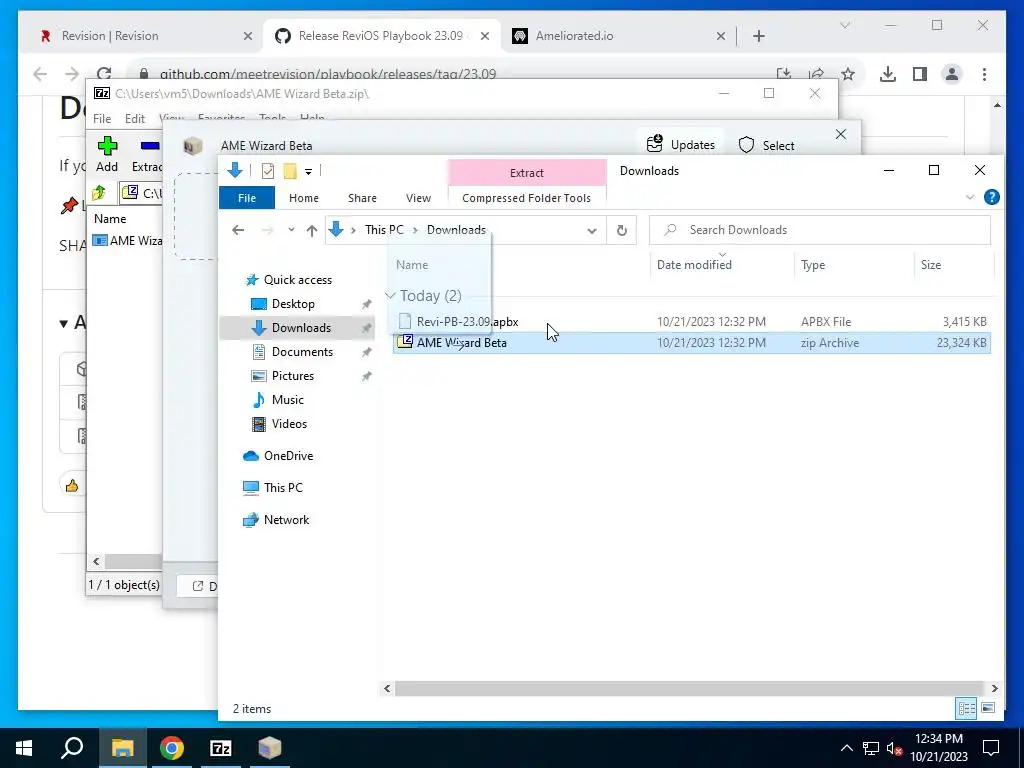Click the new folder icon in Explorer title bar
The image size is (1024, 768).
(290, 171)
